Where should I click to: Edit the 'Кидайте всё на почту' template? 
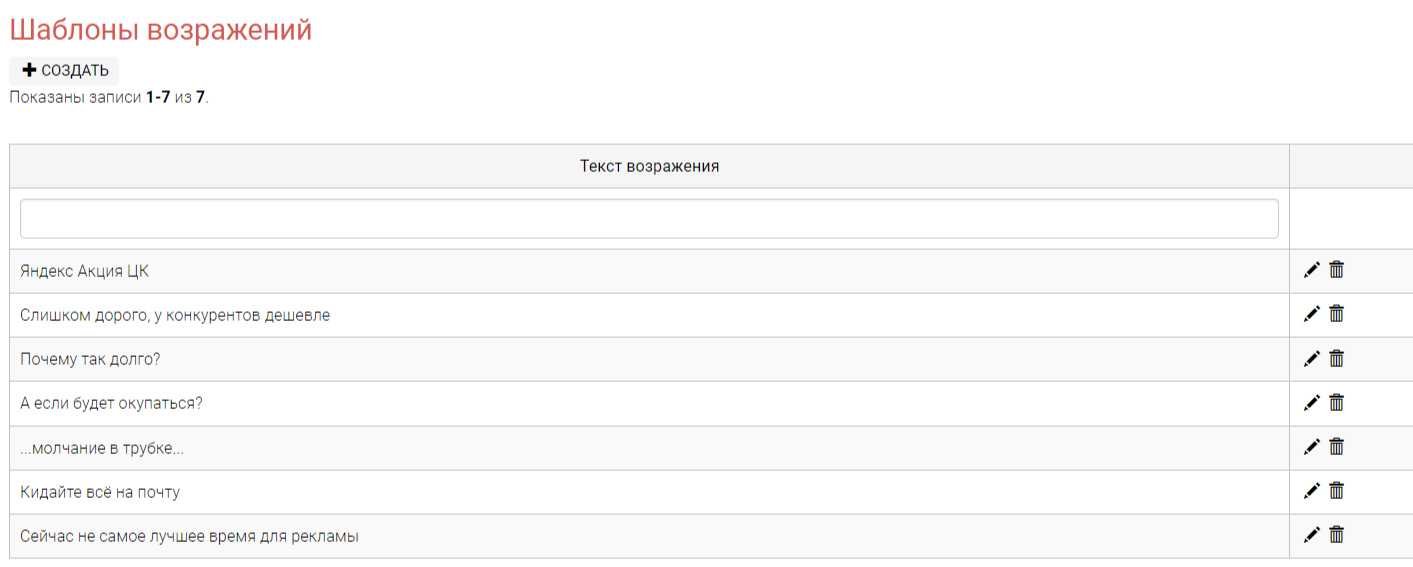pyautogui.click(x=1312, y=491)
